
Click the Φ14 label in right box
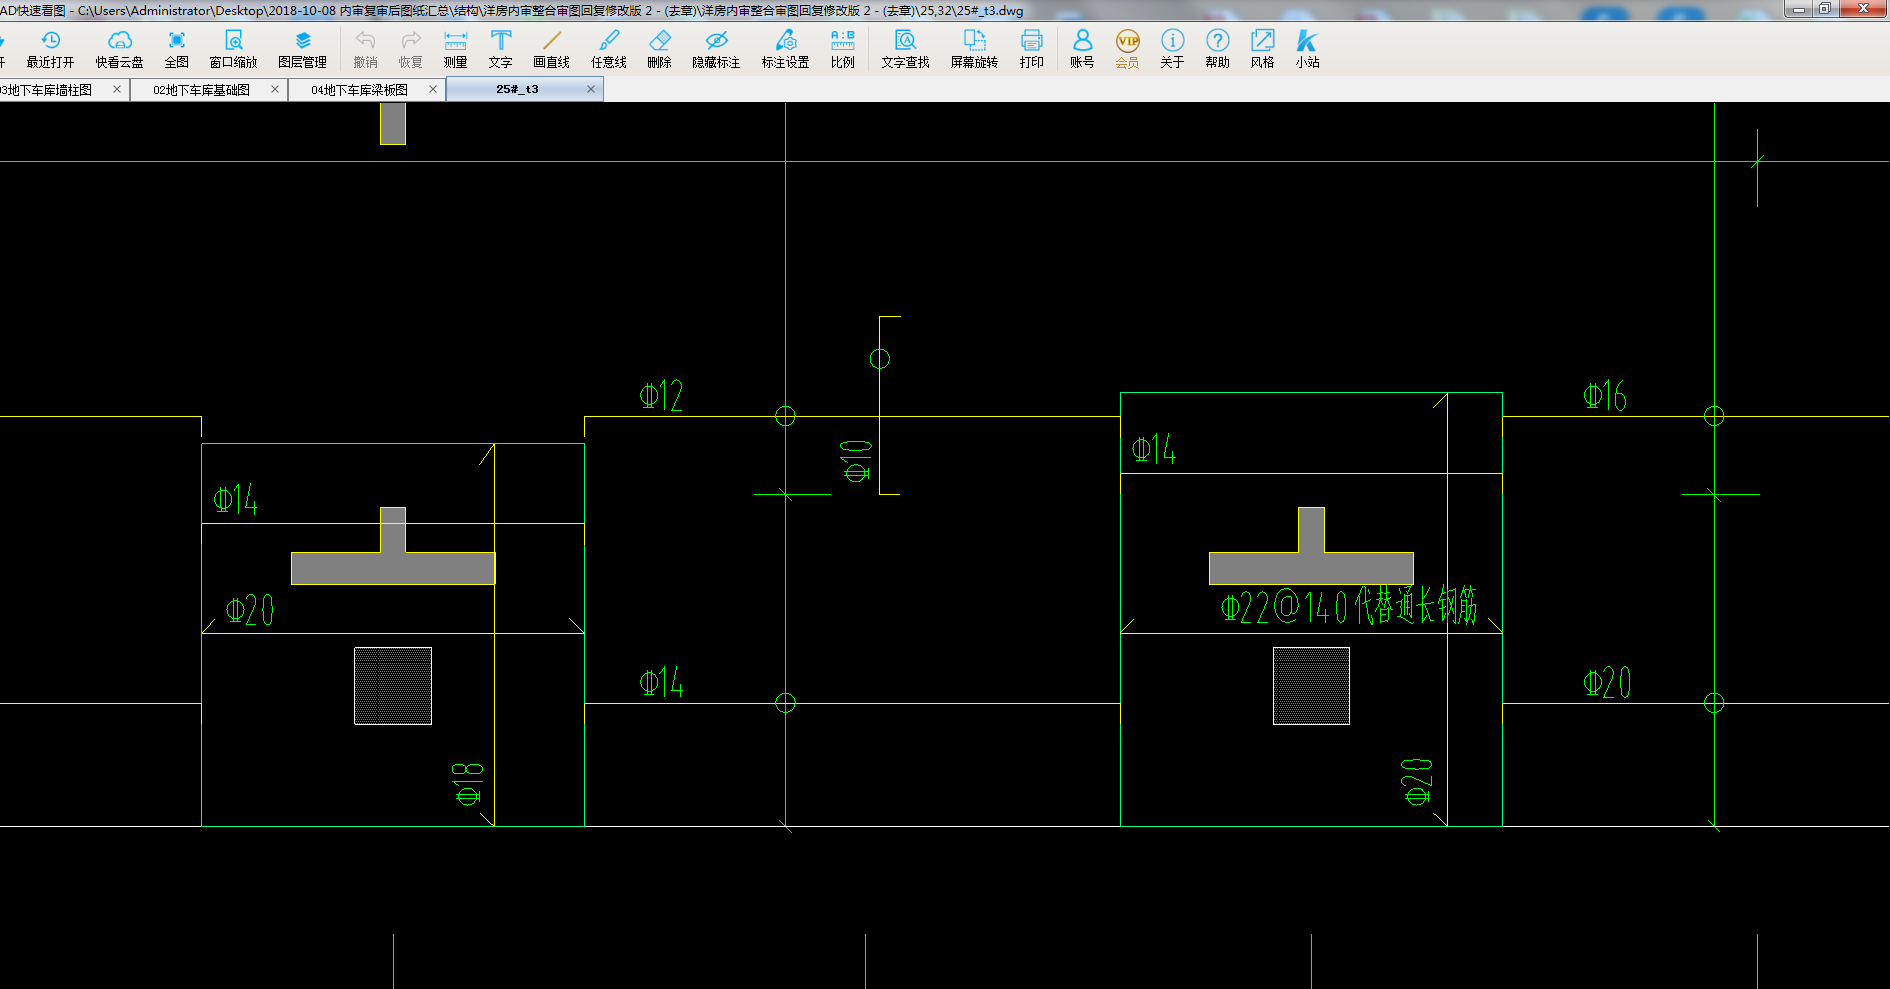point(1154,449)
